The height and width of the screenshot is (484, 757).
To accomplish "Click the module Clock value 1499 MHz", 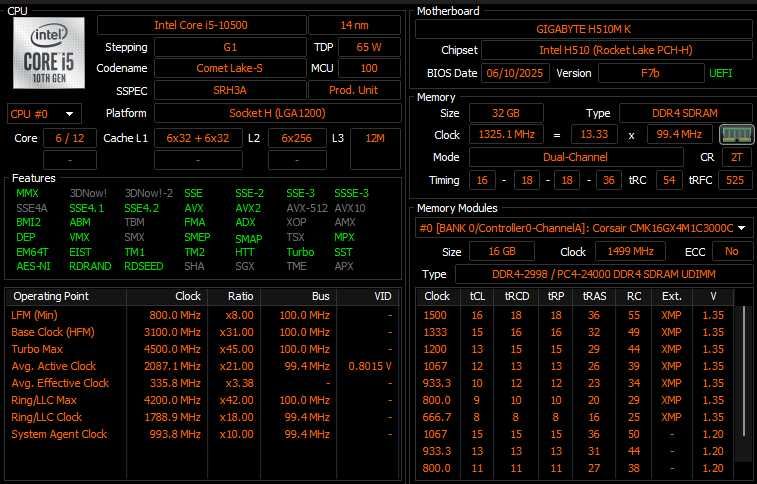I will click(x=631, y=252).
